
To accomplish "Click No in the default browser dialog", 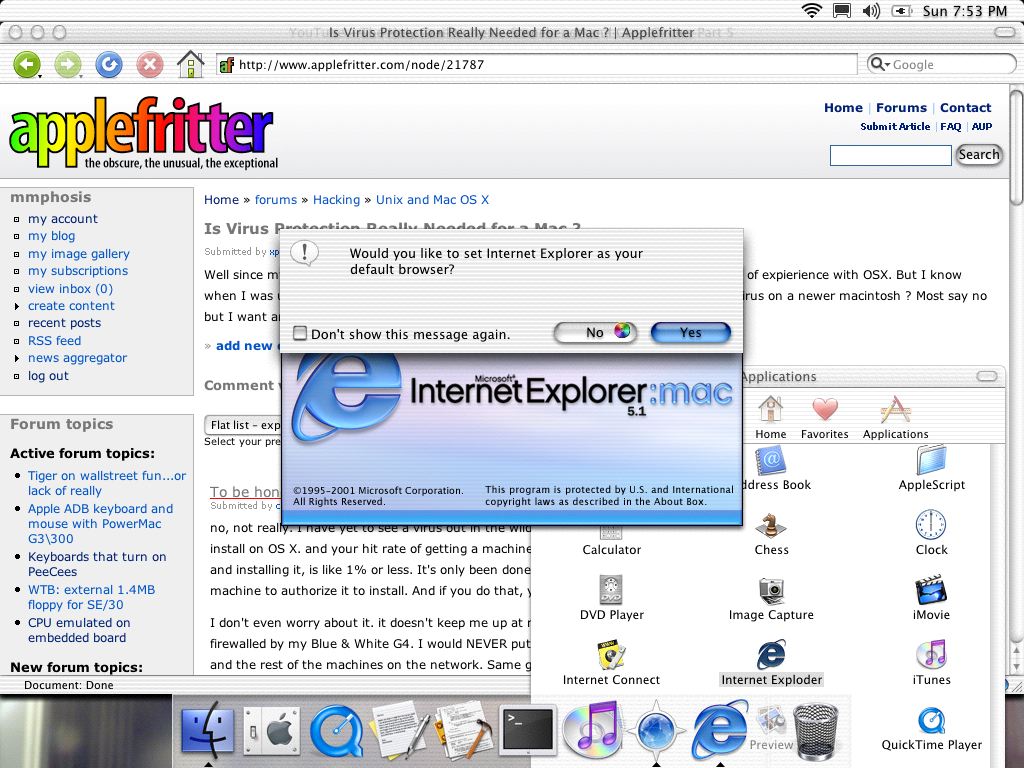I will tap(595, 332).
